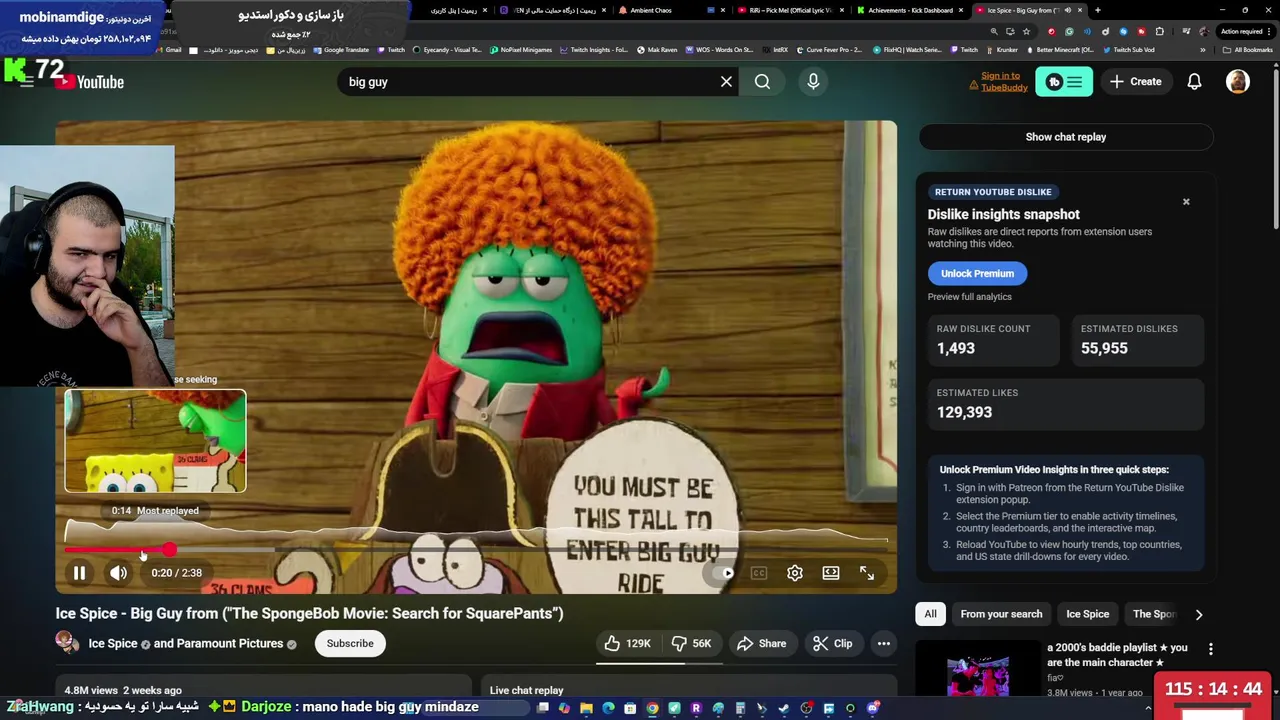Viewport: 1280px width, 720px height.
Task: Subscribe to the channel
Action: pos(350,644)
